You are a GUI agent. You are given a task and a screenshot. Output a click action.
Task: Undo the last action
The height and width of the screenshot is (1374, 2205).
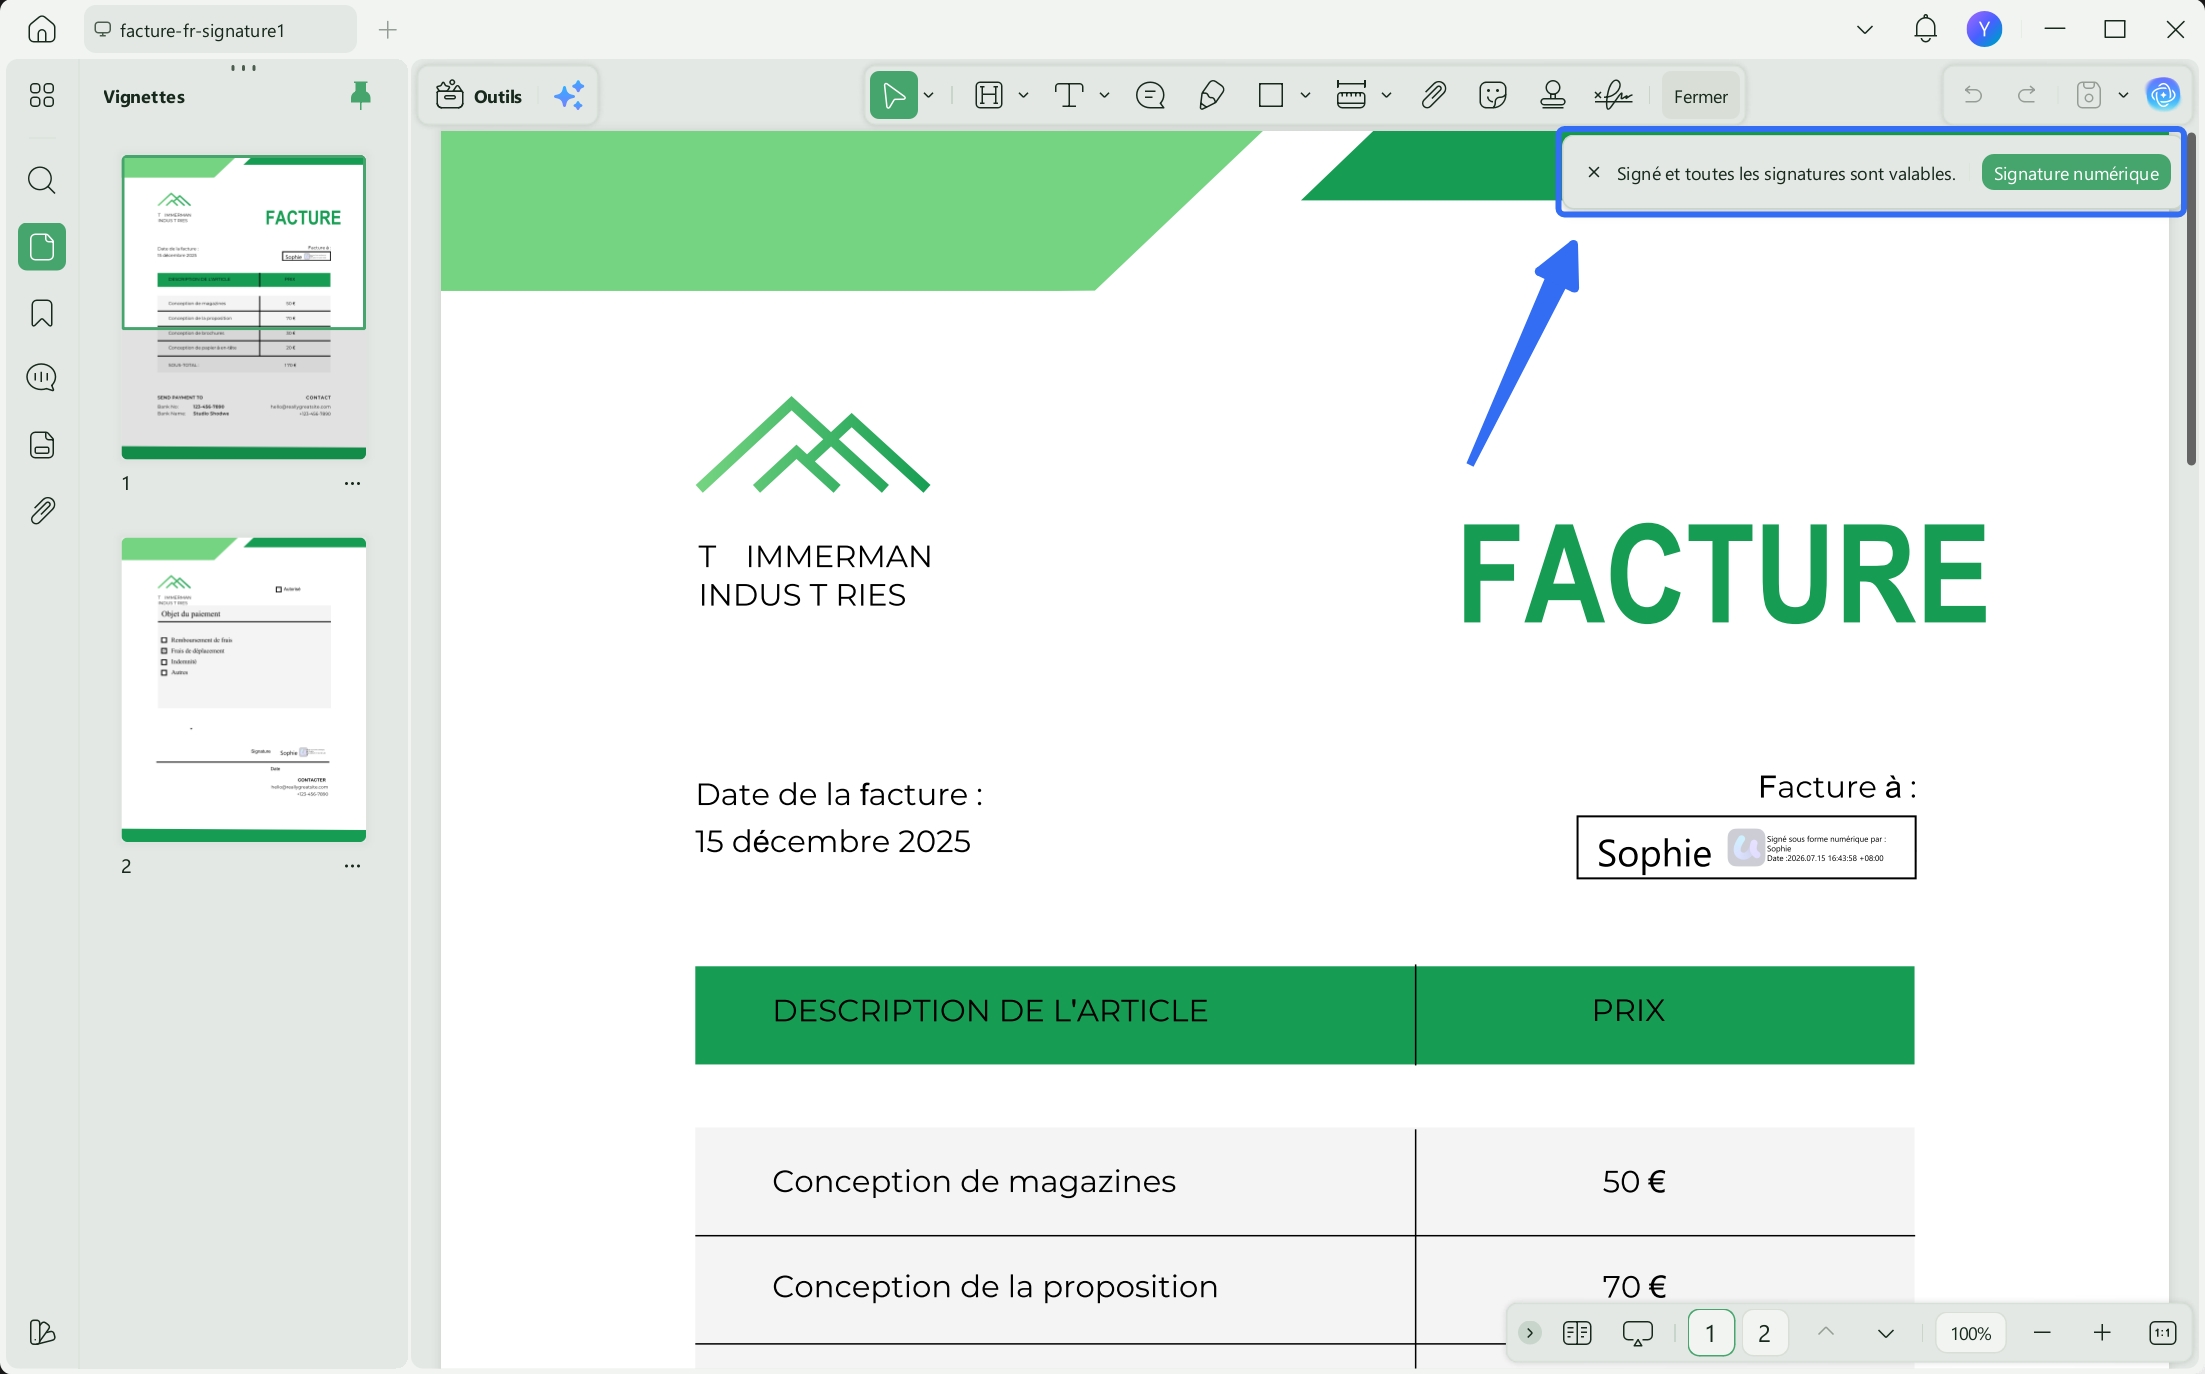pos(1973,96)
